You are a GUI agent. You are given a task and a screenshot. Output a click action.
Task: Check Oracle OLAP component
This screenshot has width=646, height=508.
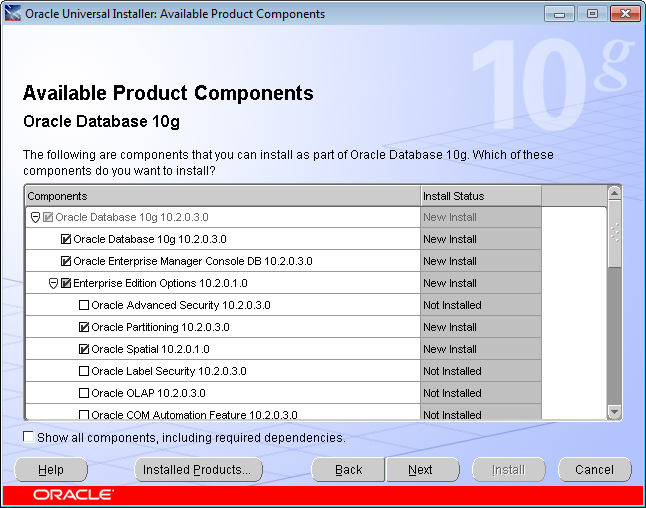[x=84, y=393]
